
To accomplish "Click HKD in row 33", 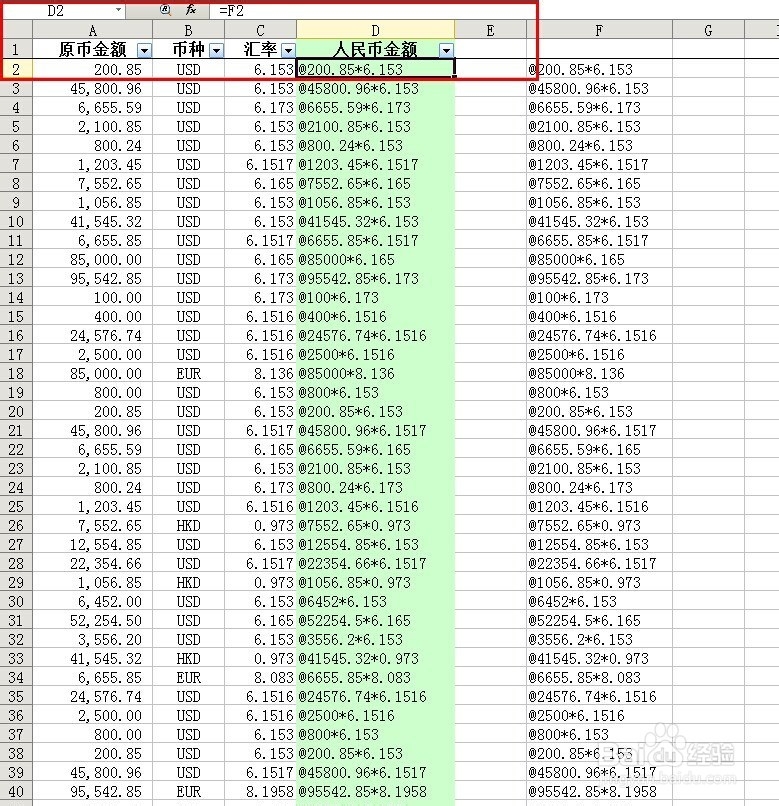I will pos(188,658).
